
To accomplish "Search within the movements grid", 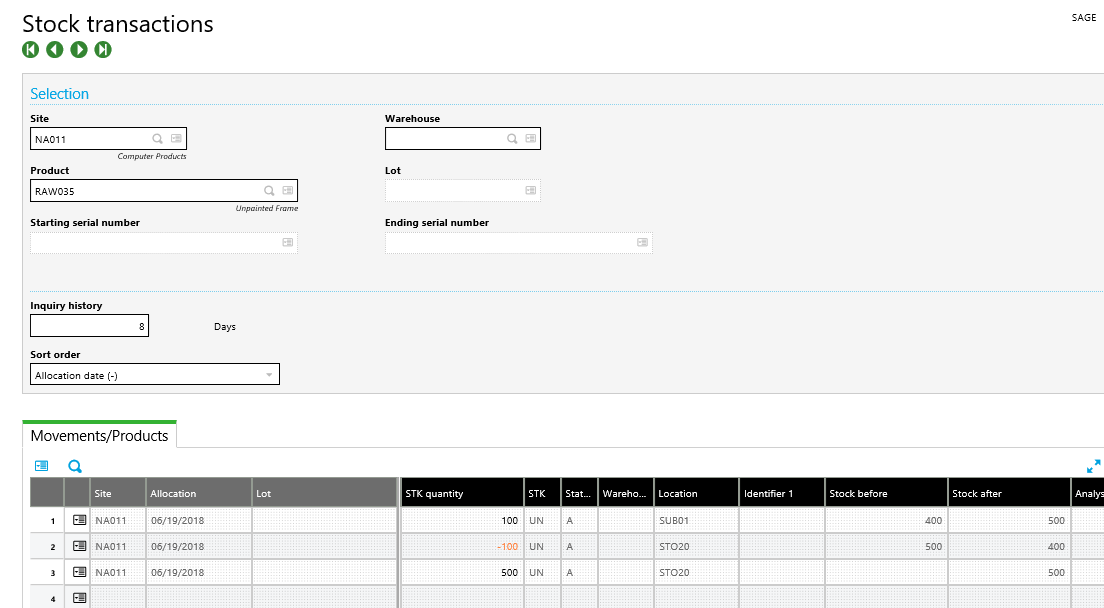I will [x=75, y=466].
